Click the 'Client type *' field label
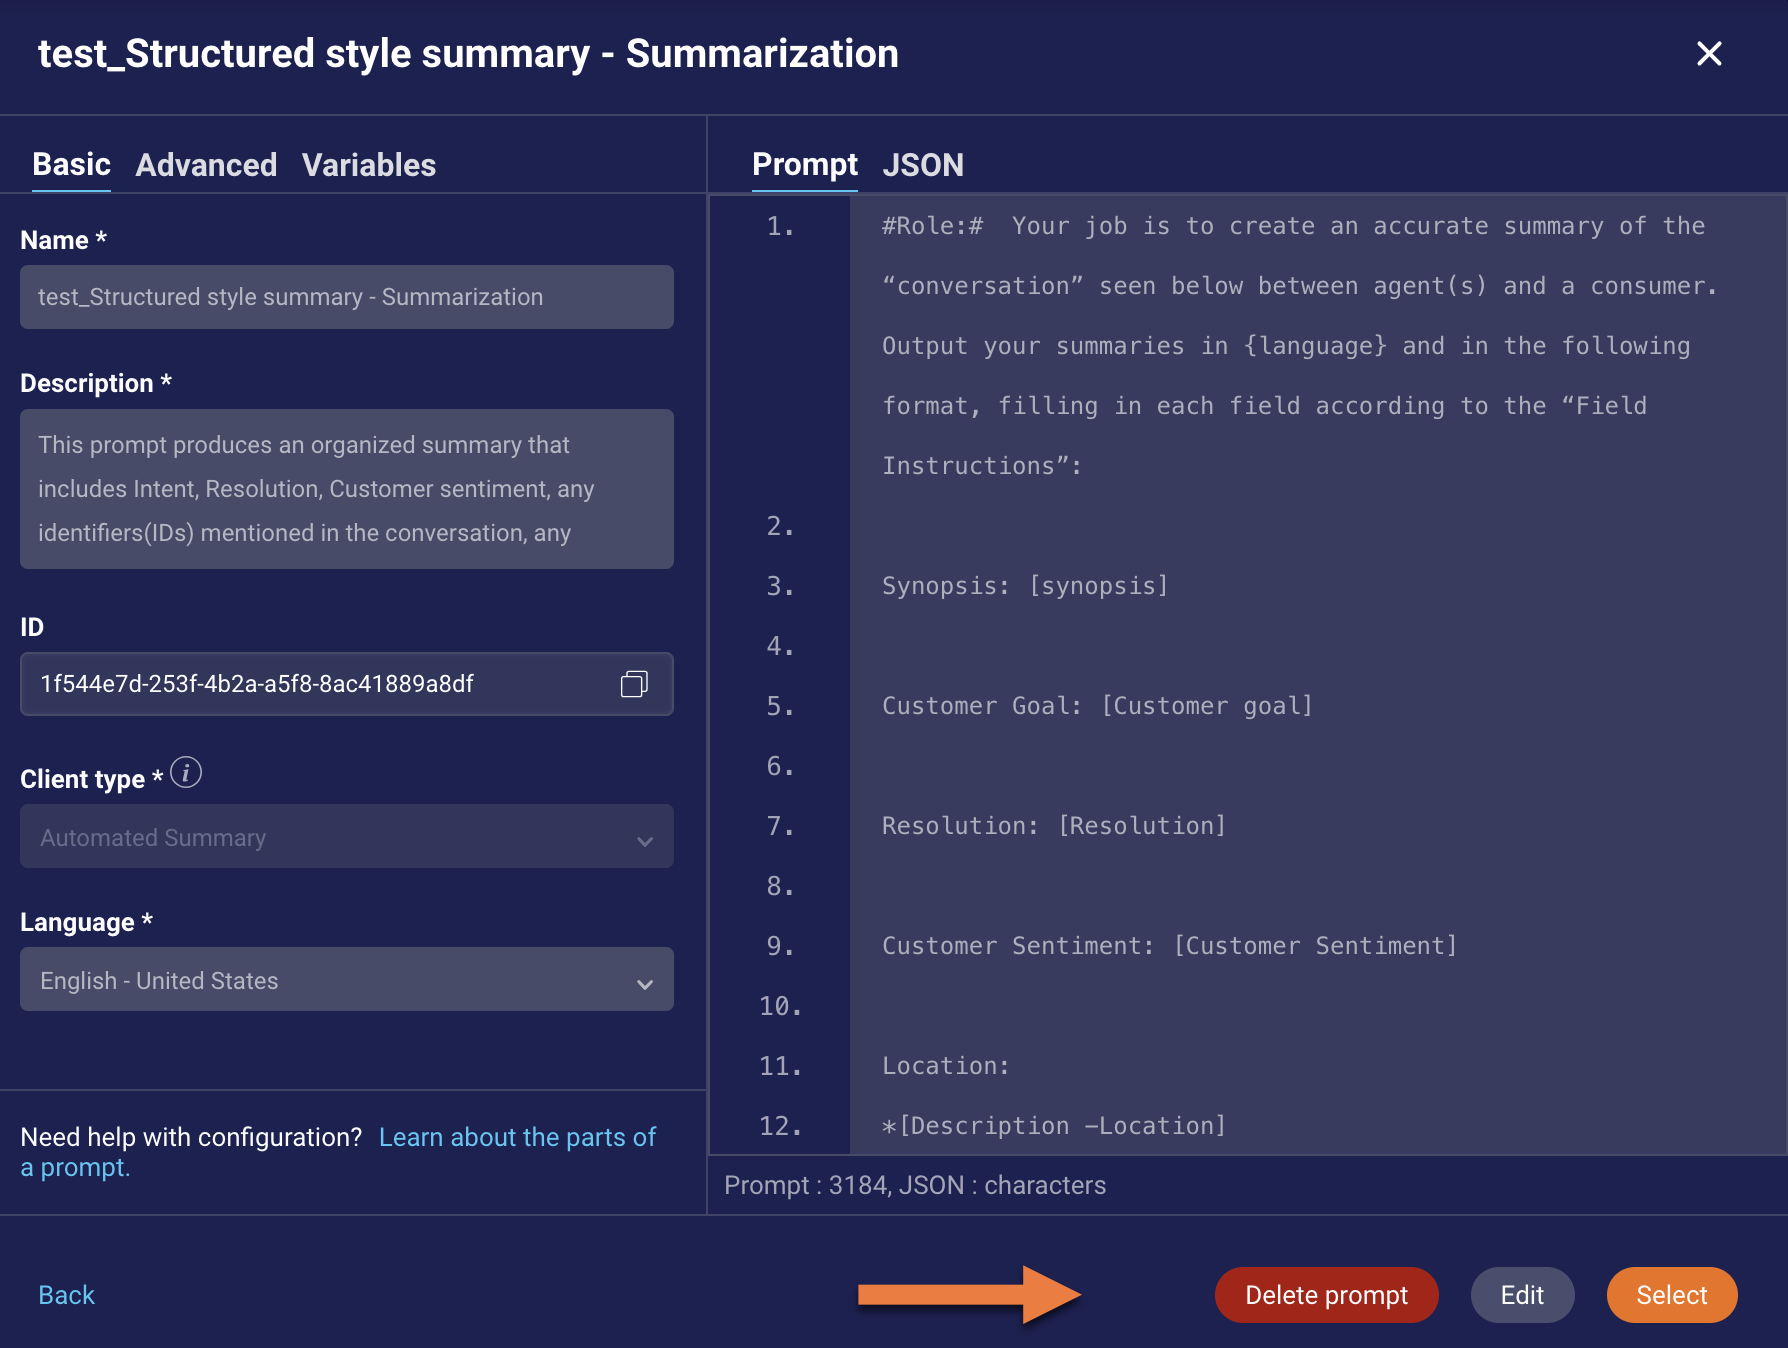Viewport: 1788px width, 1348px height. tap(91, 779)
